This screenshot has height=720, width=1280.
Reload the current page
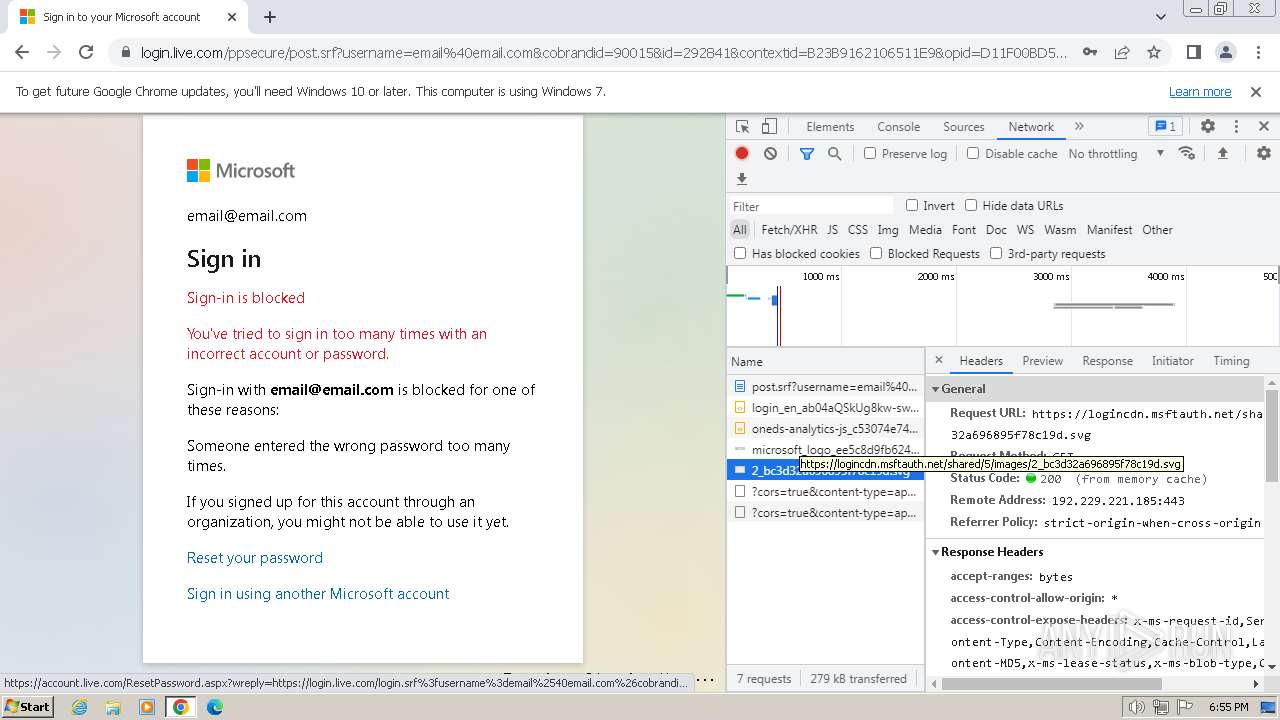click(86, 53)
